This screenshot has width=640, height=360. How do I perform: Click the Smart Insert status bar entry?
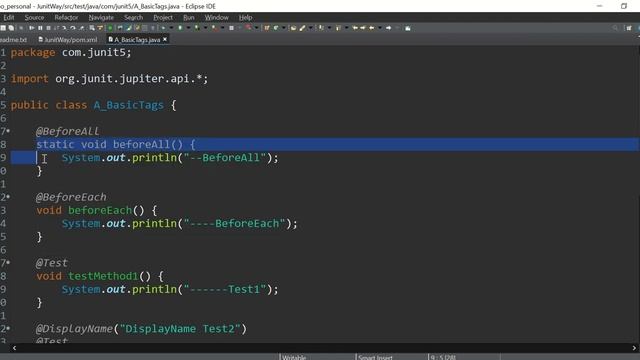(375, 357)
